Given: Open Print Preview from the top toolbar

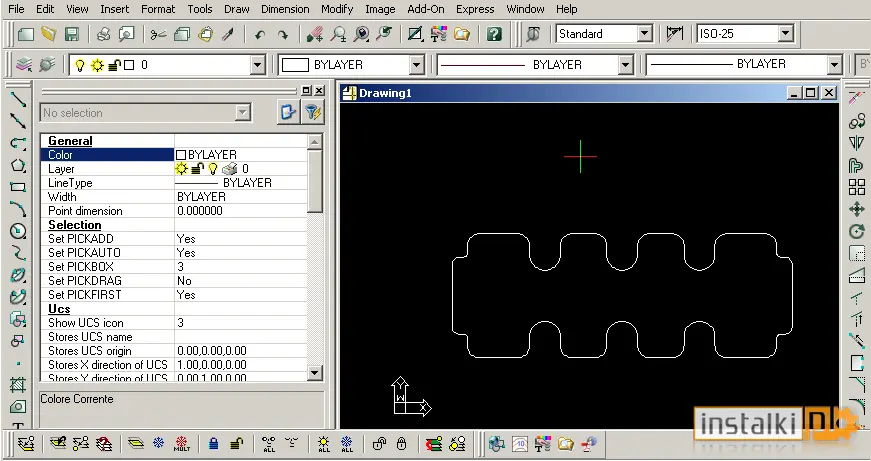Looking at the screenshot, I should pos(127,34).
